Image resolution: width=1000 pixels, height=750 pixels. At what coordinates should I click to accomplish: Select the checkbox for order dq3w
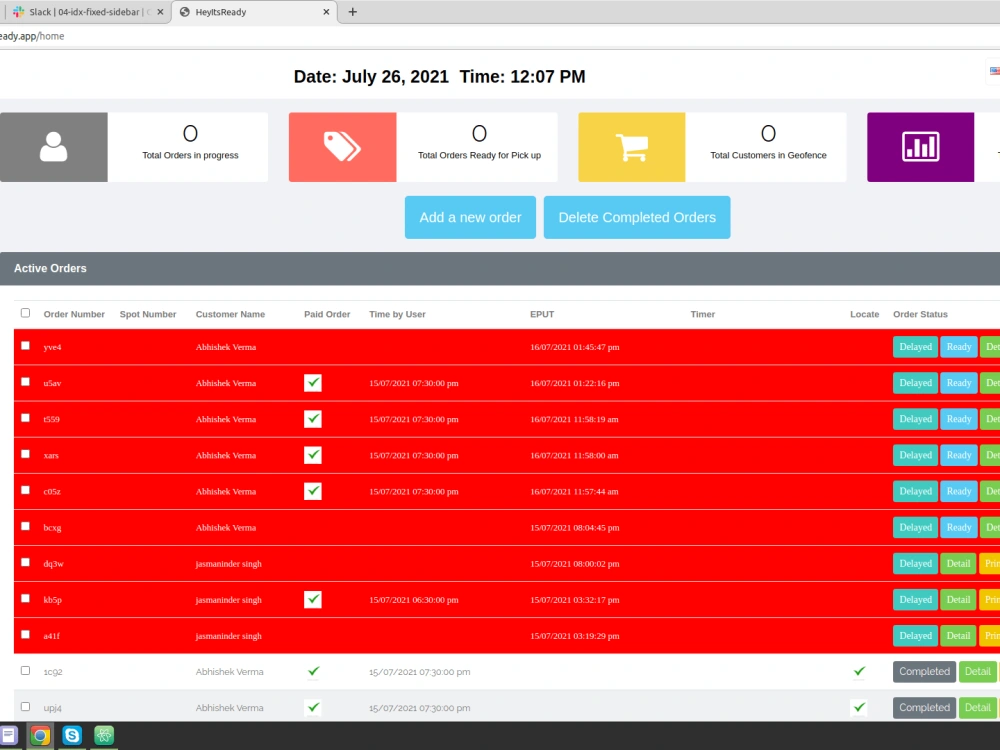click(26, 562)
